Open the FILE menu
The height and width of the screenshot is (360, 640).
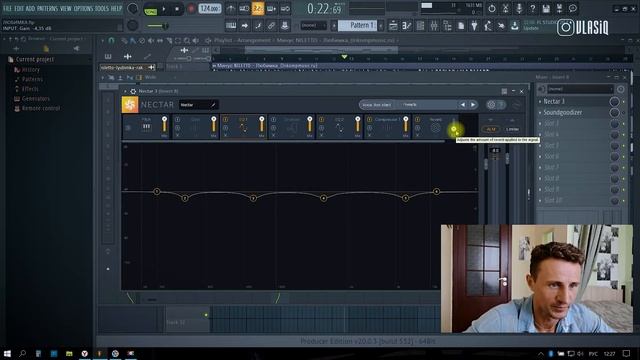pos(7,8)
